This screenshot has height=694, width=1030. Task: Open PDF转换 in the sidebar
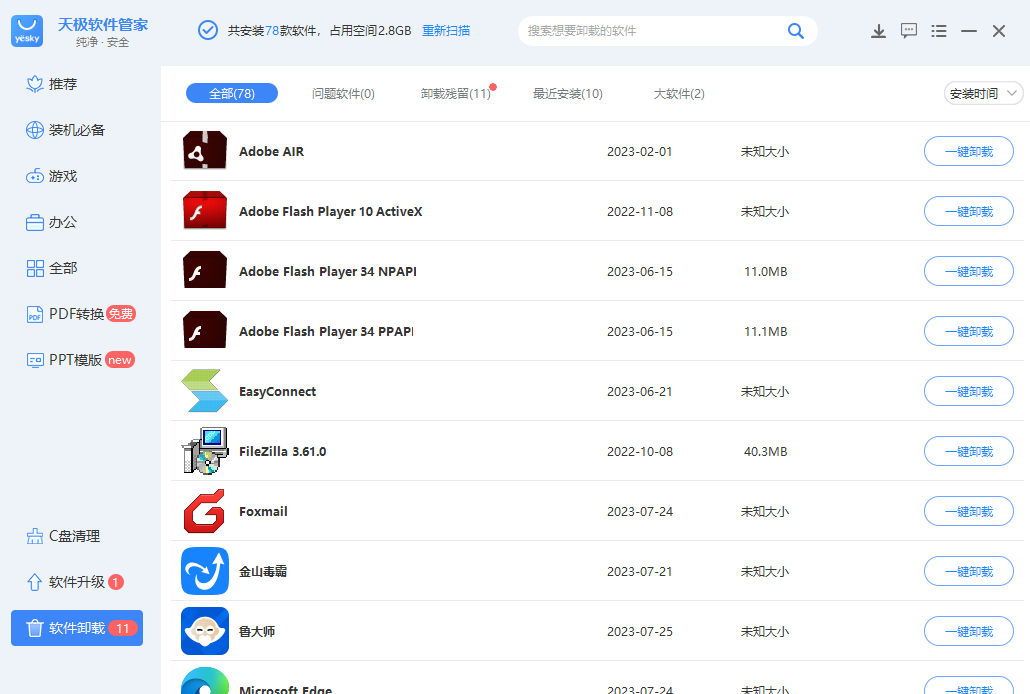[x=81, y=314]
